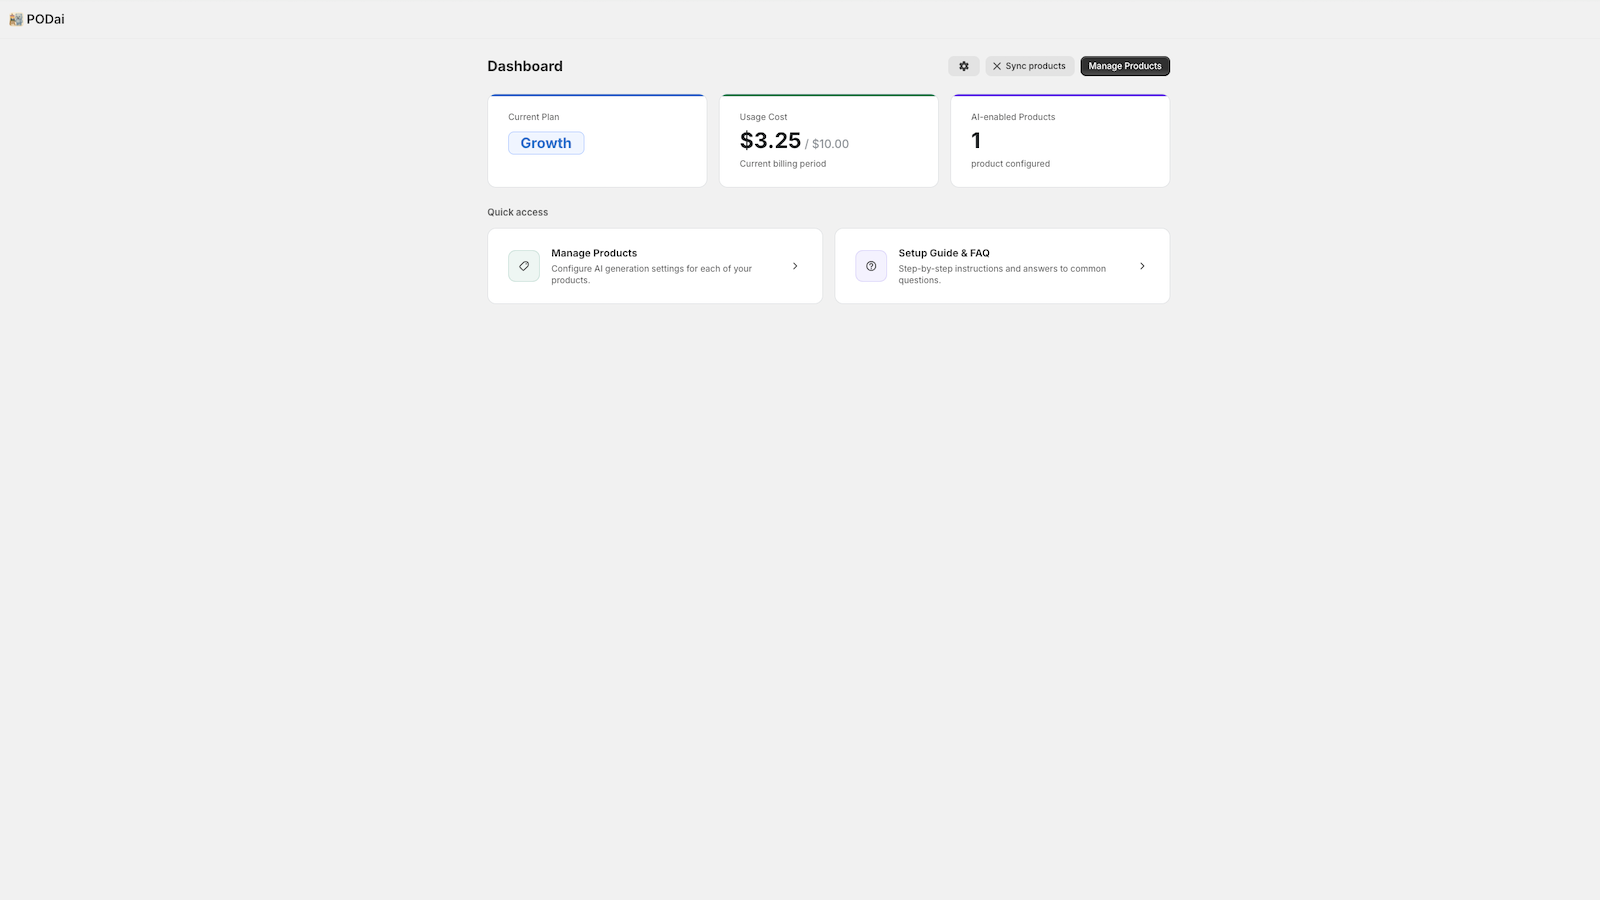Select the Growth plan badge
1600x900 pixels.
546,143
